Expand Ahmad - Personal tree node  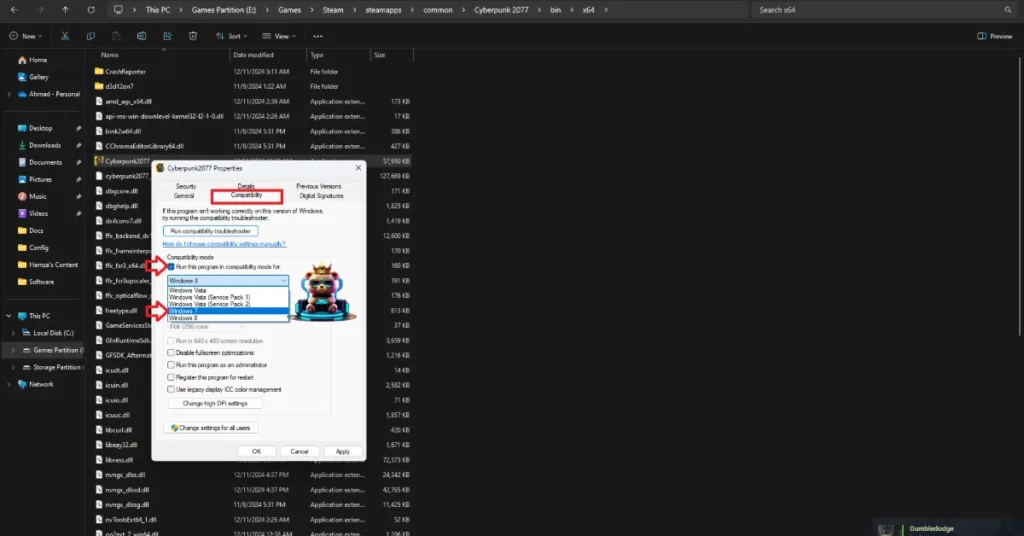8,94
